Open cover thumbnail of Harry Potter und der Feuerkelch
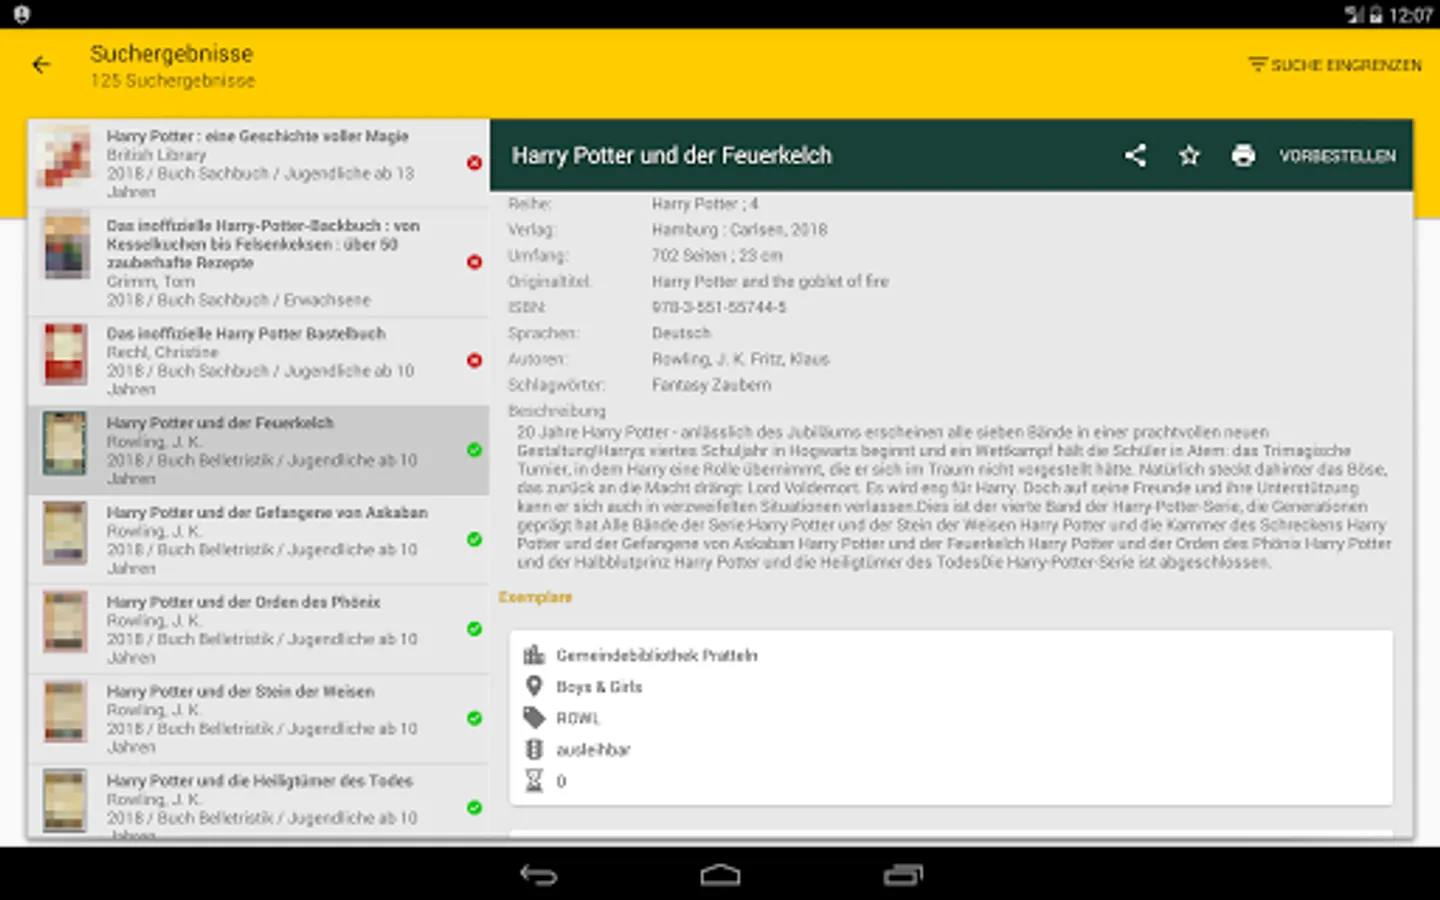The width and height of the screenshot is (1440, 900). pyautogui.click(x=65, y=443)
